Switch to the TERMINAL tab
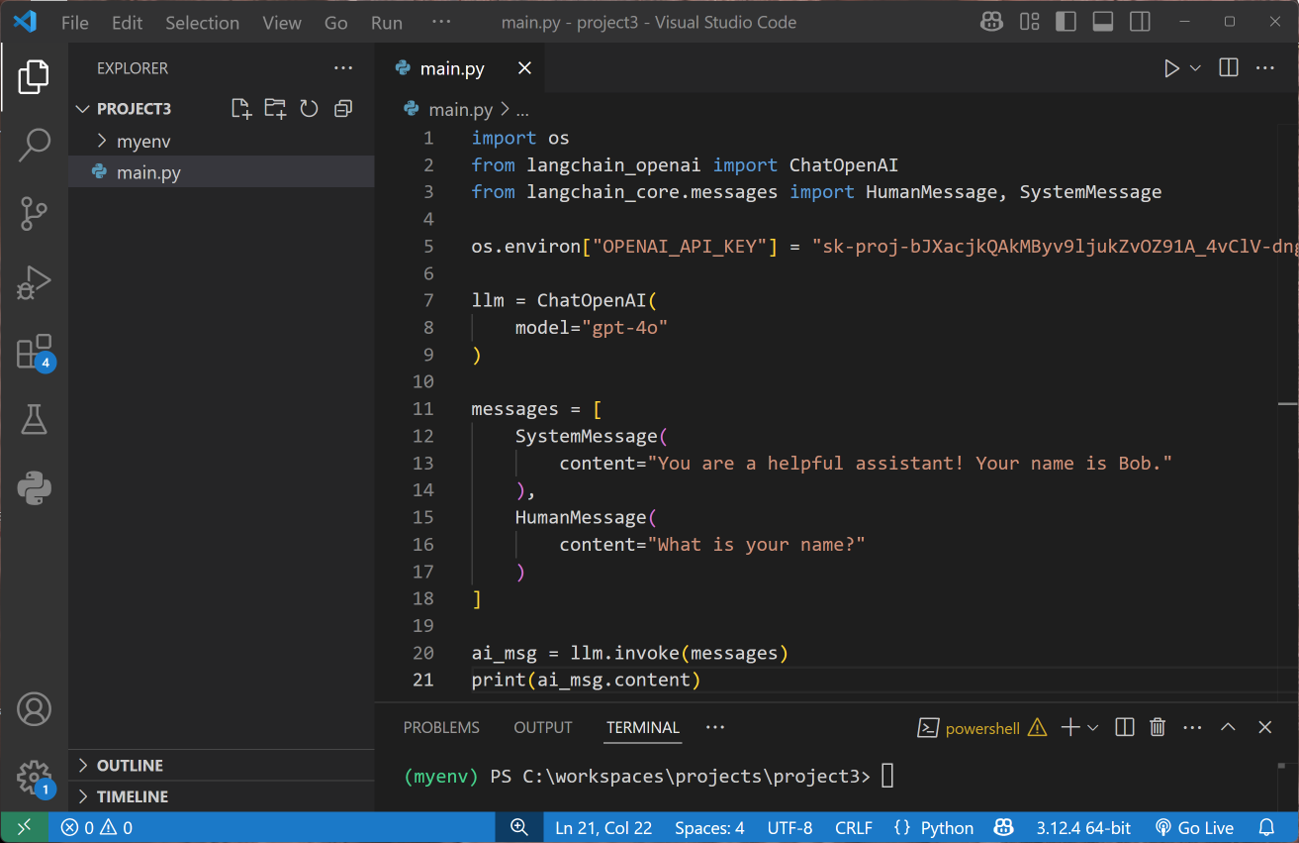Screen dimensions: 1299x843 [x=643, y=727]
